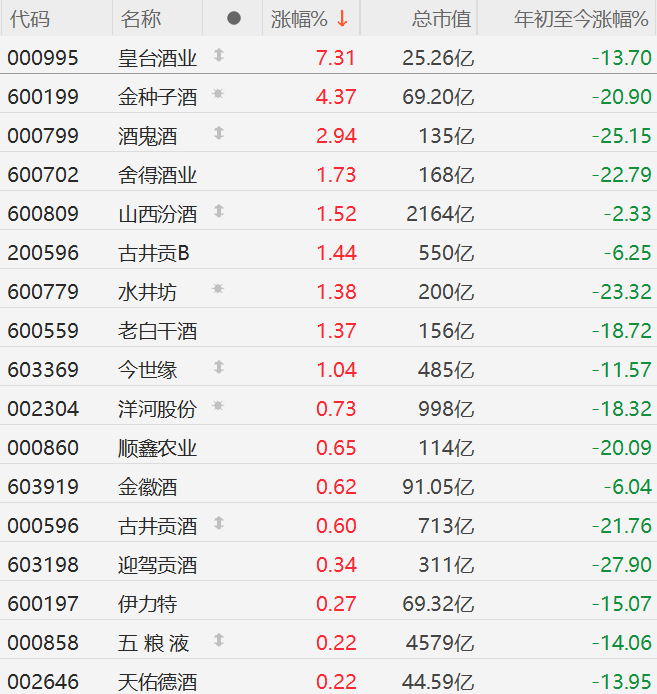Click the 7.31 gain value
Viewport: 657px width, 694px height.
coord(336,58)
